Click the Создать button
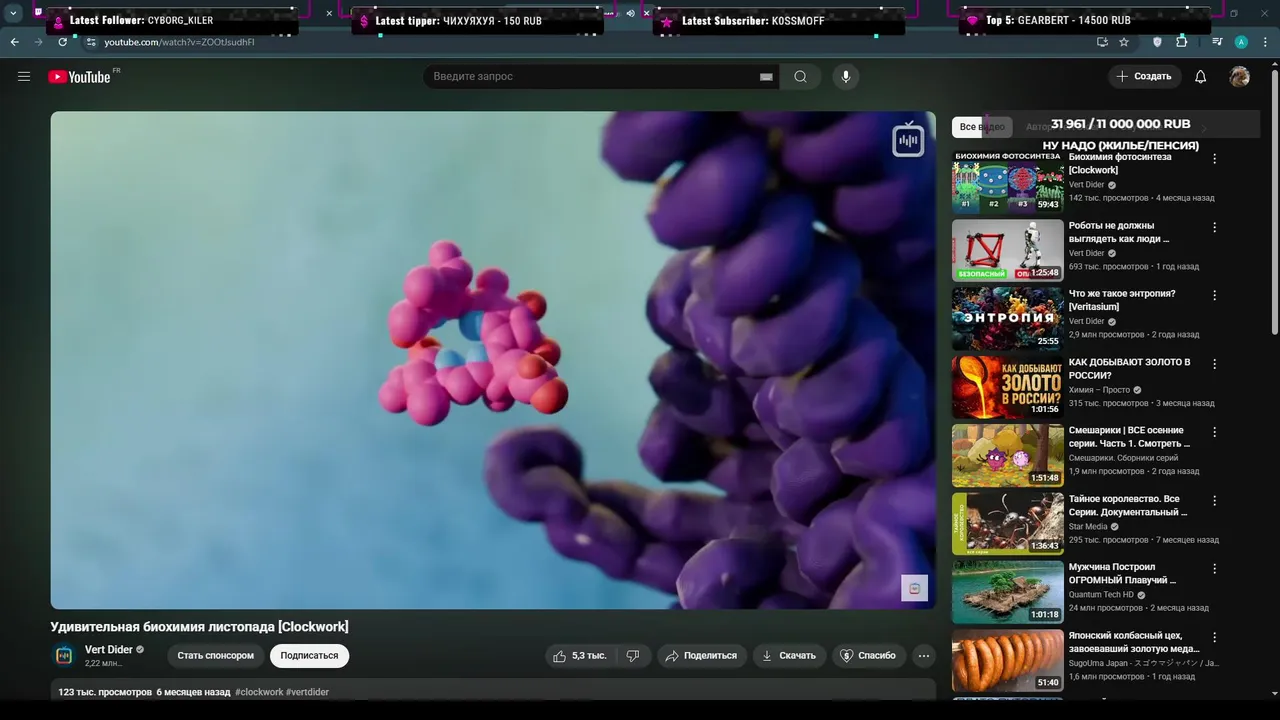This screenshot has width=1280, height=720. point(1144,77)
